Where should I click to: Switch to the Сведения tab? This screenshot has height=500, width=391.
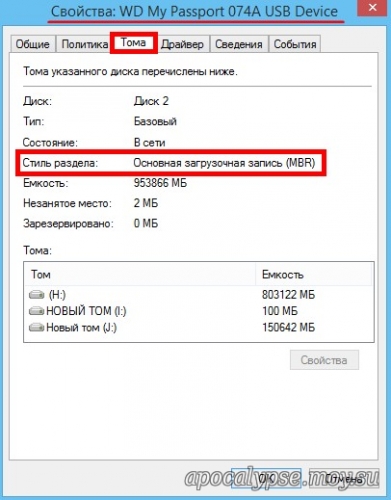pyautogui.click(x=239, y=44)
